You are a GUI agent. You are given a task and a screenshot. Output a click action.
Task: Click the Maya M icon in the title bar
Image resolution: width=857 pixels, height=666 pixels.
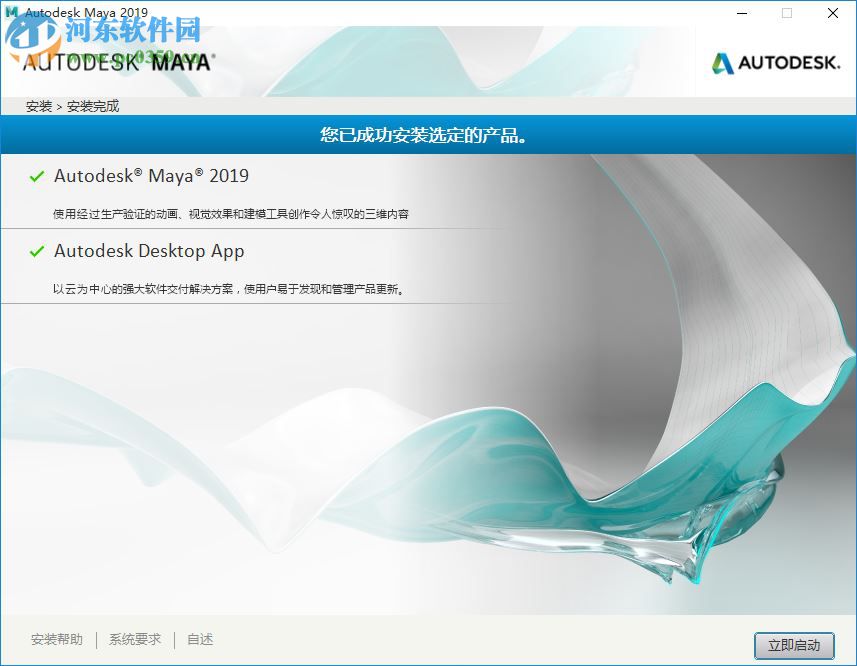[11, 11]
